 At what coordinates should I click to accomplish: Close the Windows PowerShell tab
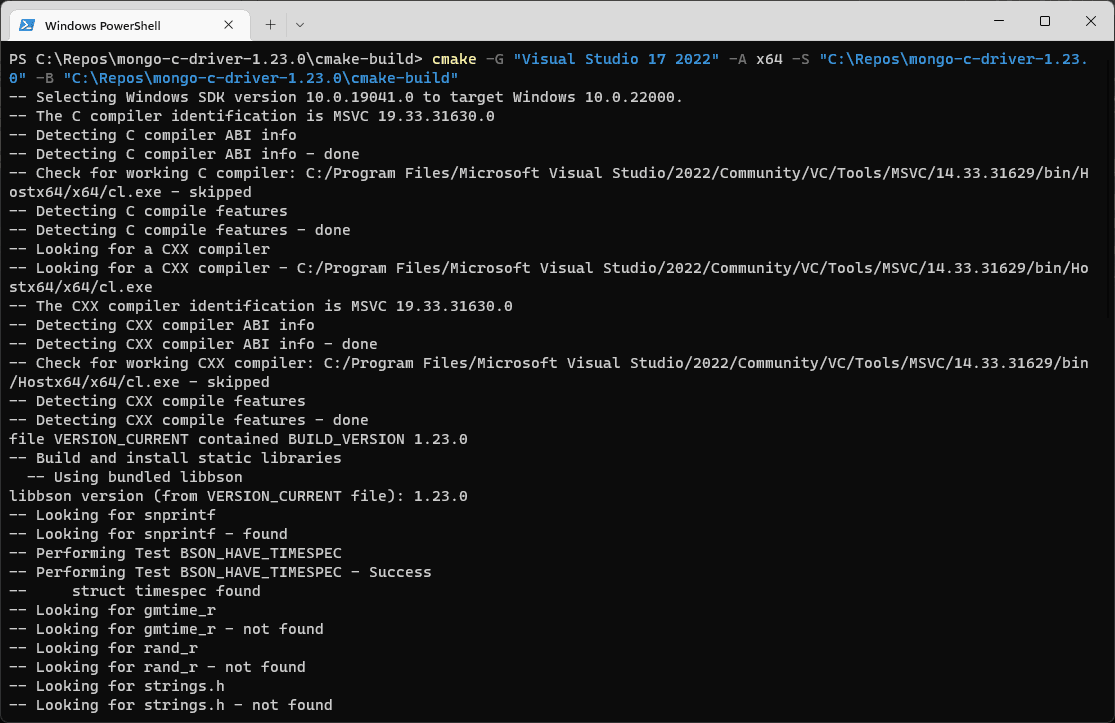(x=229, y=25)
